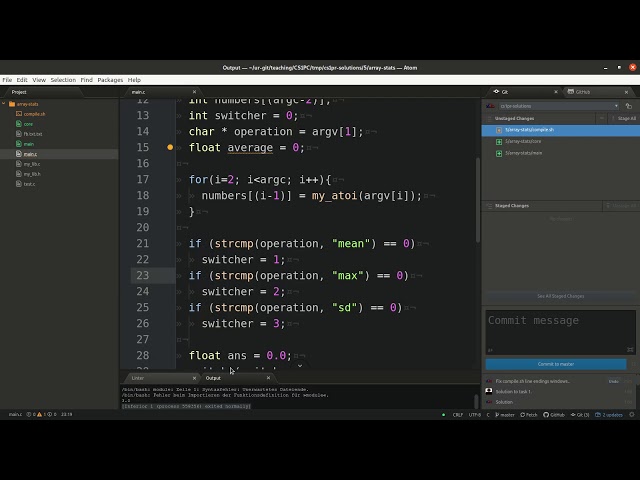Open the Unstaged Changes options menu

[x=601, y=118]
